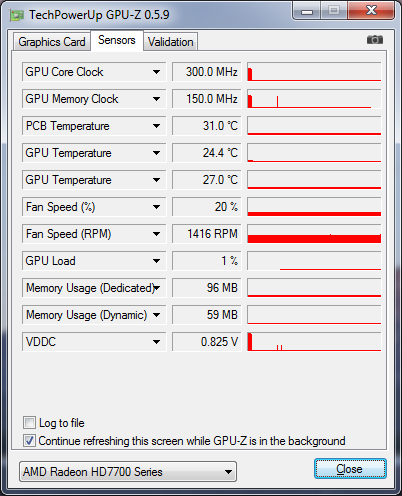Screen dimensions: 402x496
Task: Close the window with the red X
Action: [371, 11]
